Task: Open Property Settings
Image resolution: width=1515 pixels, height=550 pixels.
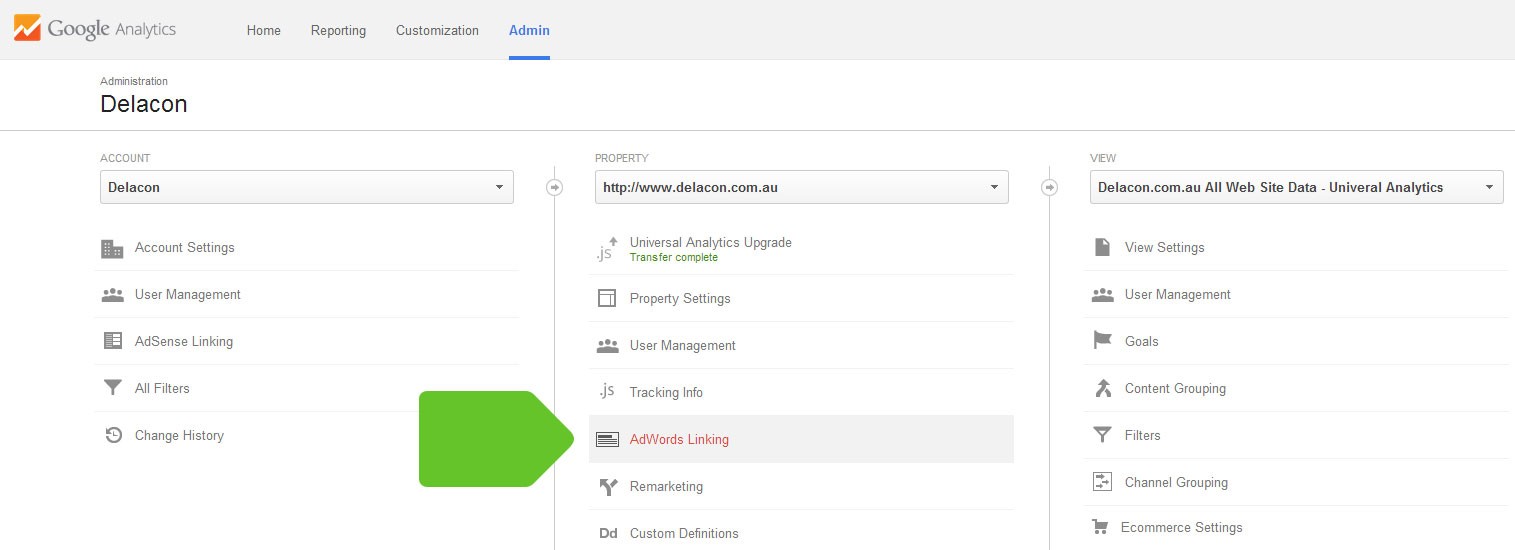Action: (680, 298)
